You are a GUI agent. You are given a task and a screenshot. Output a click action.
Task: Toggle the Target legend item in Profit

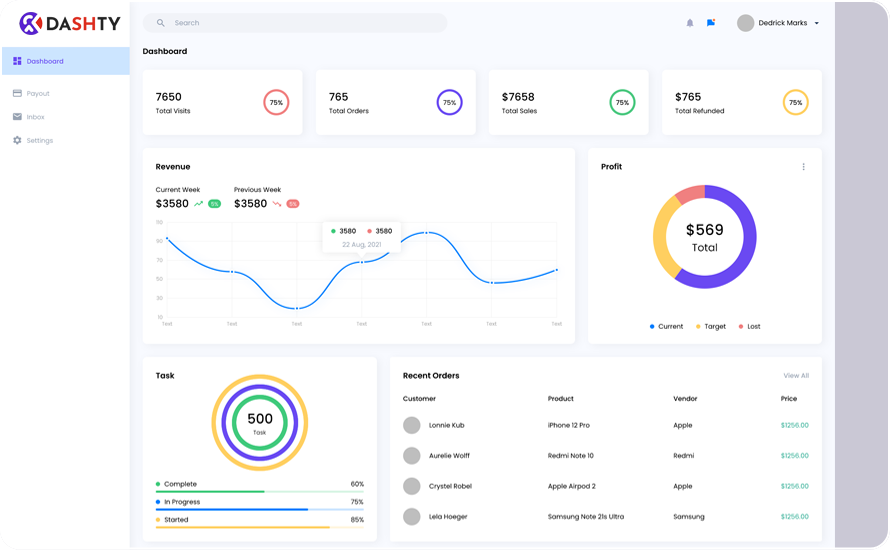click(711, 327)
